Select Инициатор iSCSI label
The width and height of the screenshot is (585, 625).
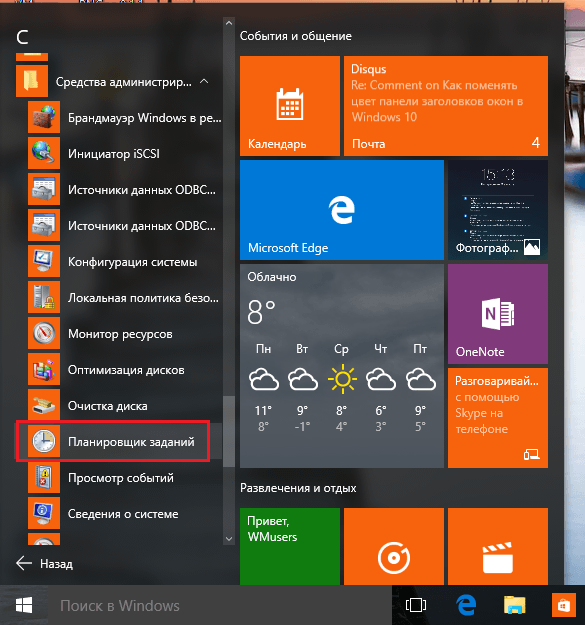[114, 154]
